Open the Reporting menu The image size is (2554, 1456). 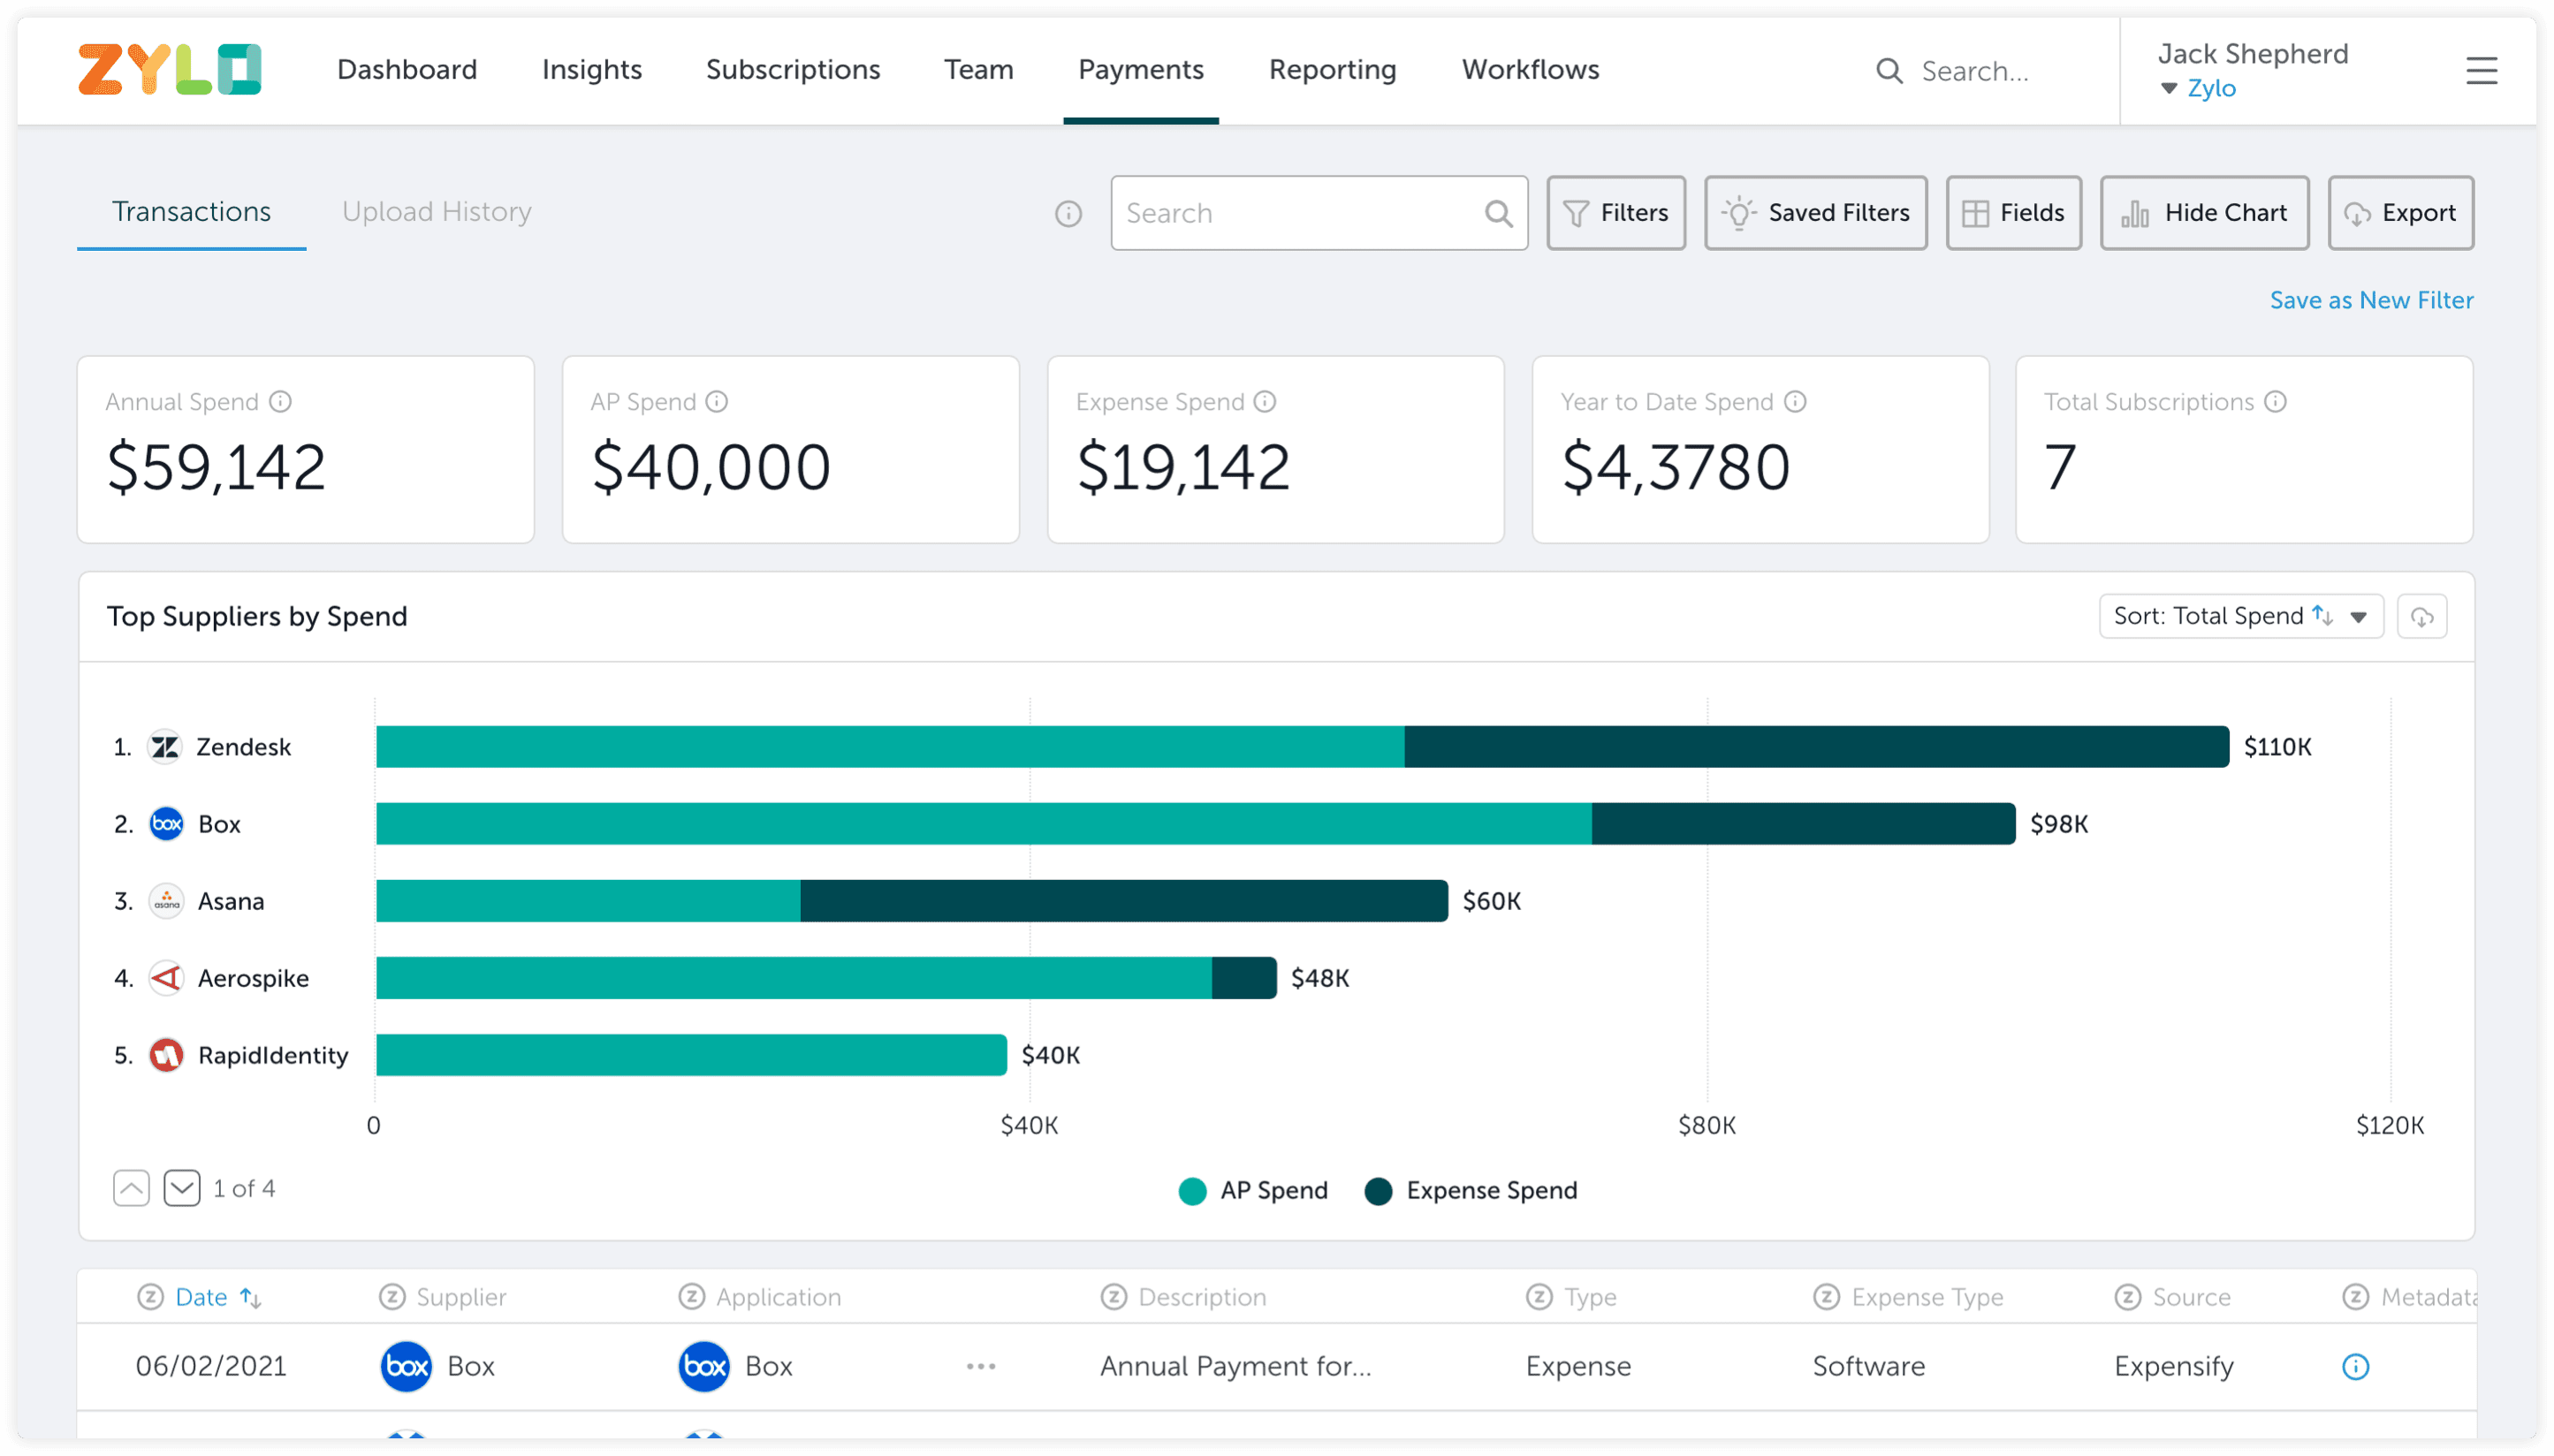coord(1332,70)
